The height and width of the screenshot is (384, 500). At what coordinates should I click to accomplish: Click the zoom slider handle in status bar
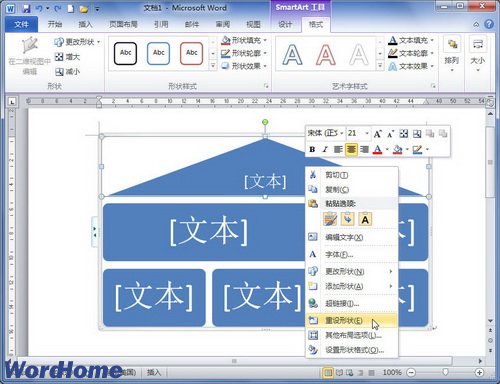(x=445, y=372)
